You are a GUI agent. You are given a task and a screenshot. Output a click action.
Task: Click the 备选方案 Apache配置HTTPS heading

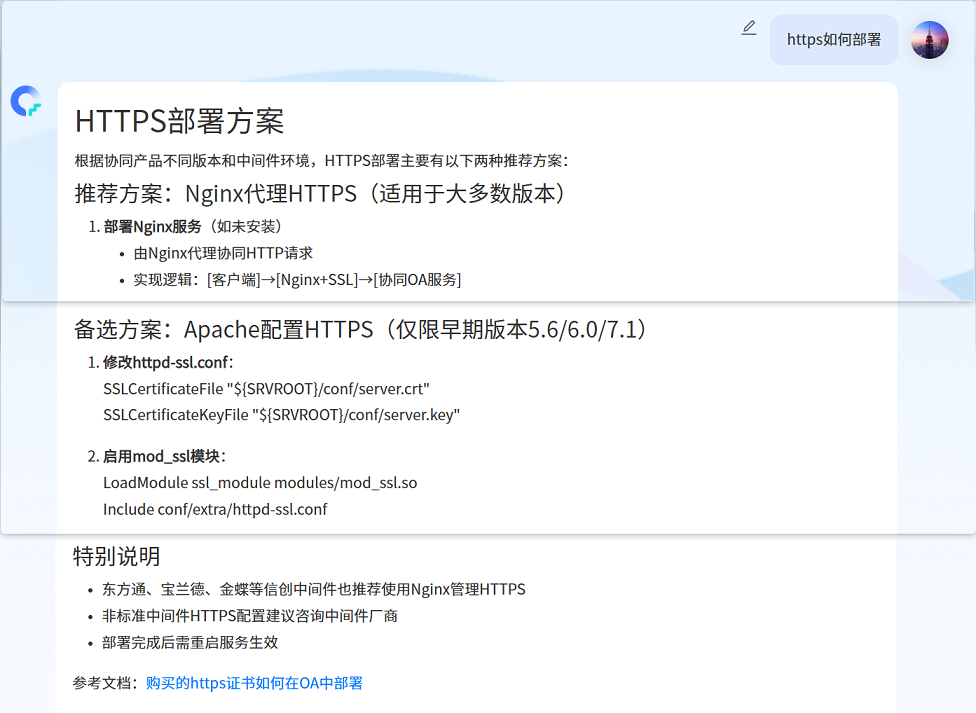[x=360, y=329]
